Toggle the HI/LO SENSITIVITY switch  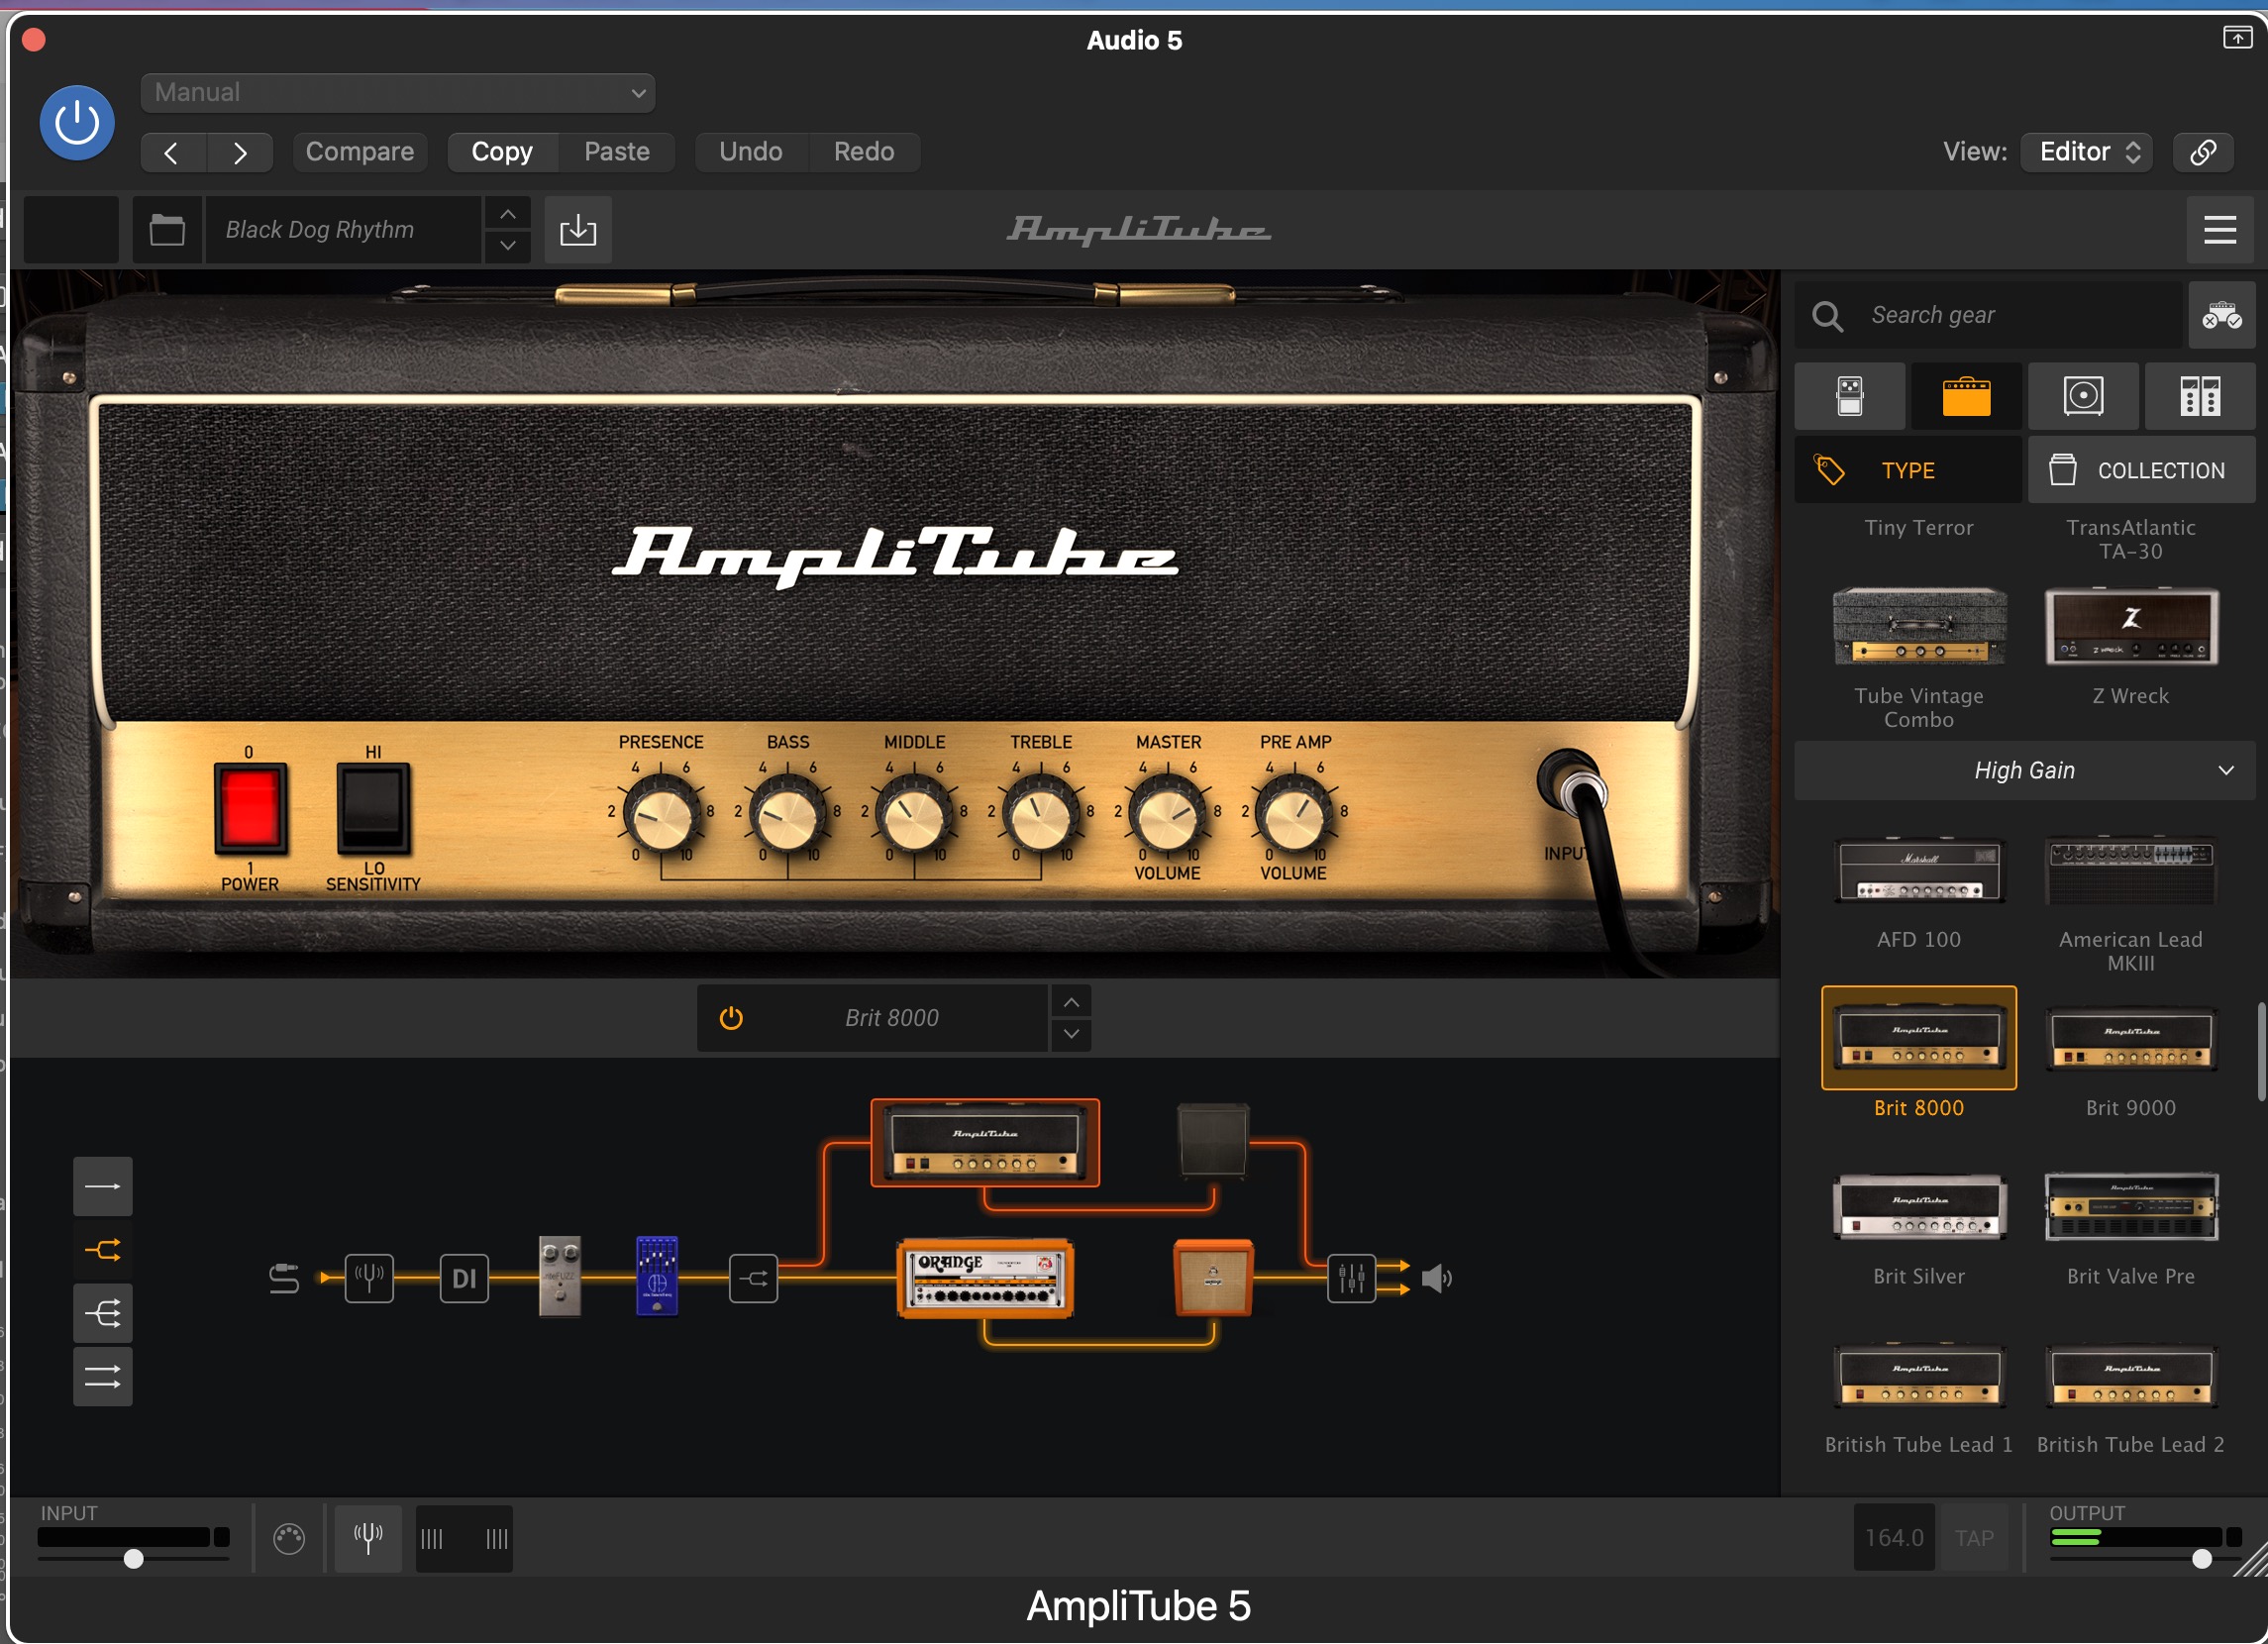(373, 808)
